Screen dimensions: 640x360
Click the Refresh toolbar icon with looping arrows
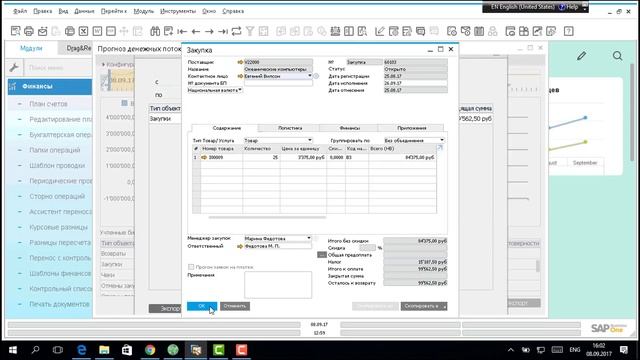tap(236, 31)
